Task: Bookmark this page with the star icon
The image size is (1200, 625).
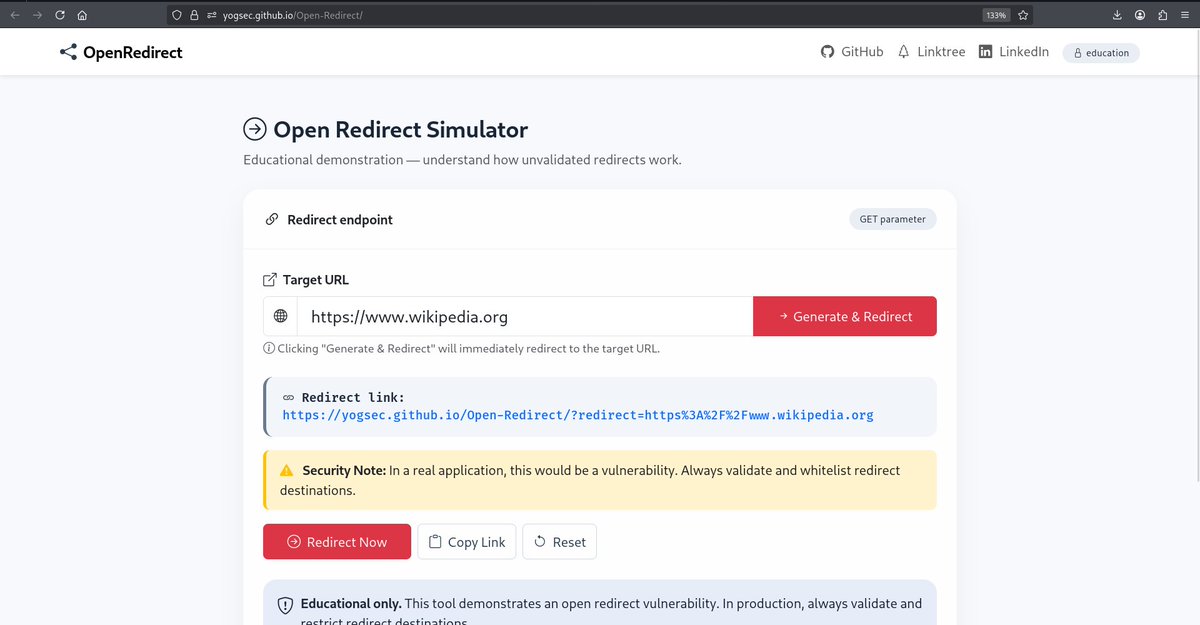Action: coord(1023,15)
